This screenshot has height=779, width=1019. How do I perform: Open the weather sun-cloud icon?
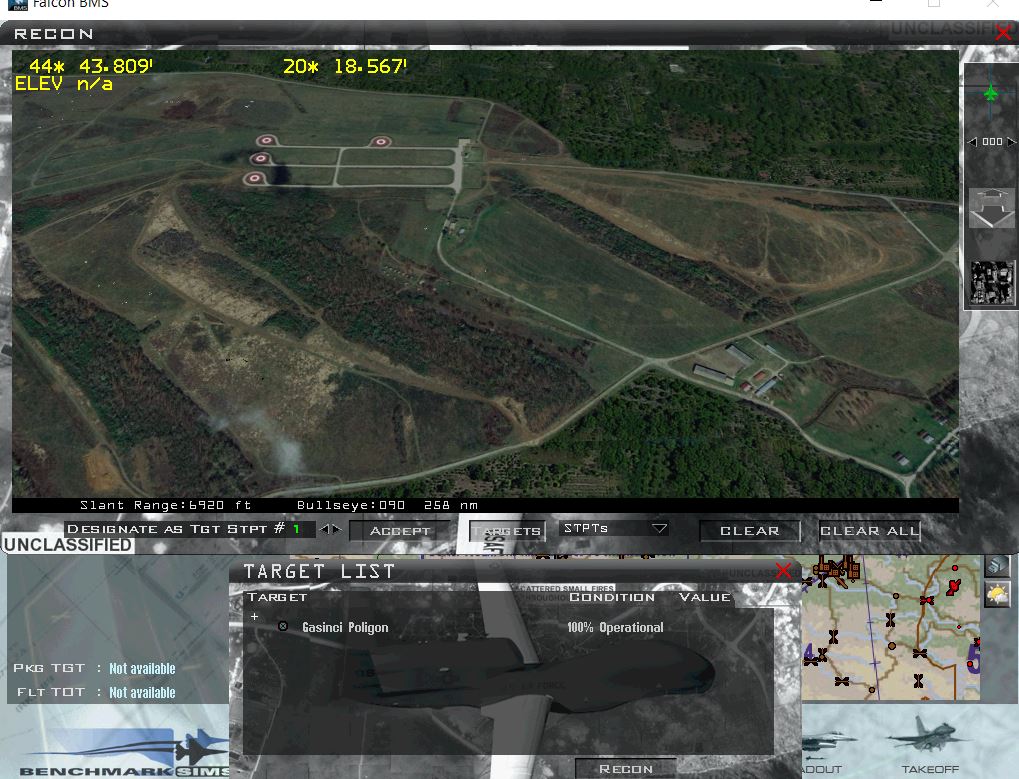(x=998, y=594)
